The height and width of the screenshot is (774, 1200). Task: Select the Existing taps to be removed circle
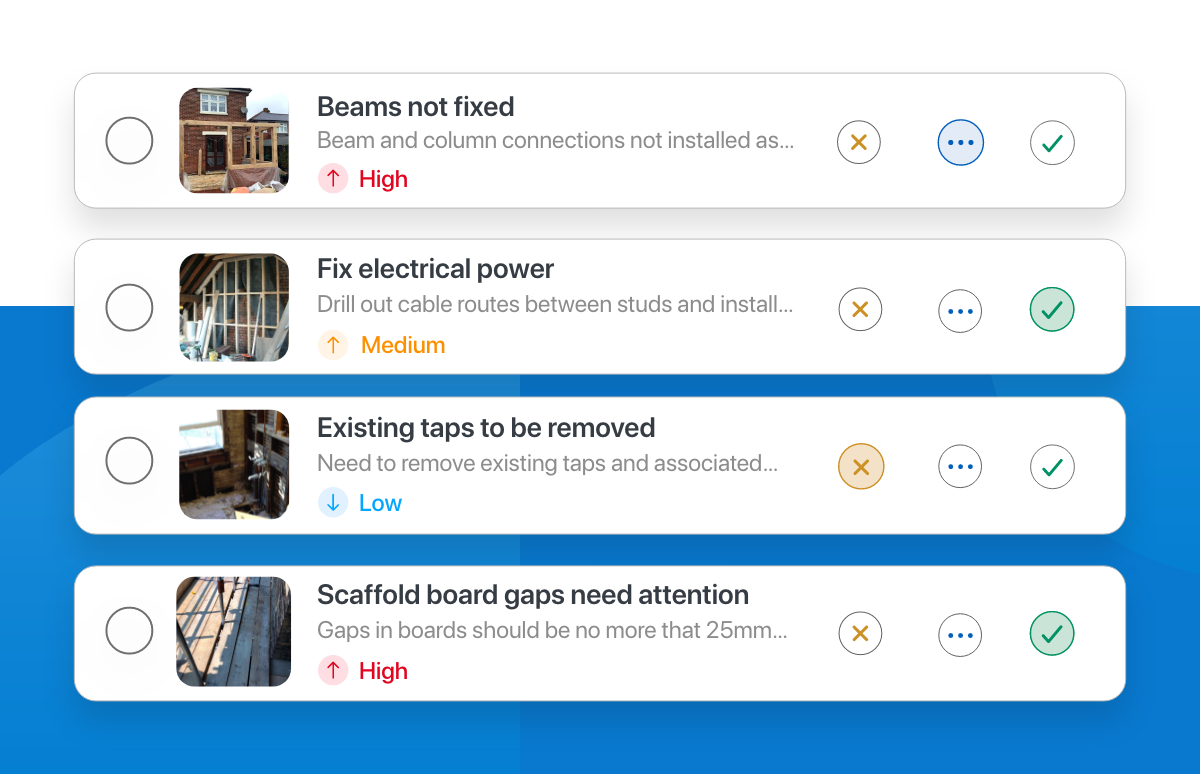(x=129, y=461)
